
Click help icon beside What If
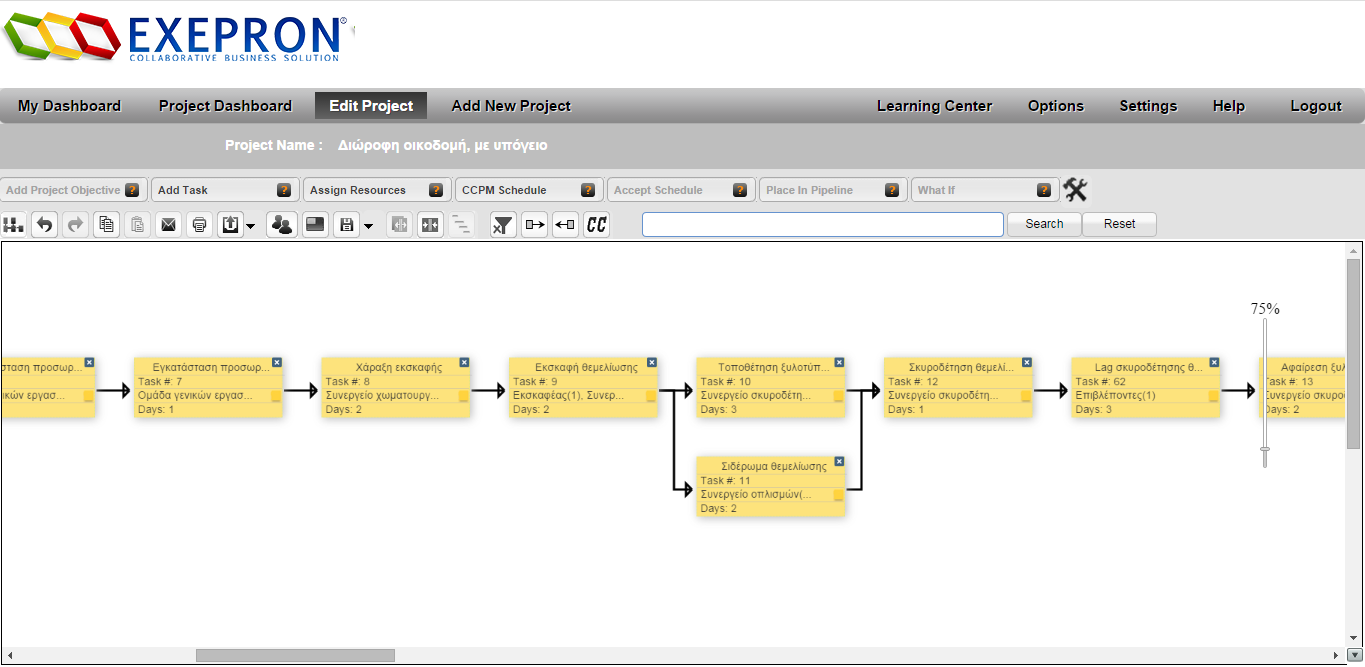click(1044, 190)
